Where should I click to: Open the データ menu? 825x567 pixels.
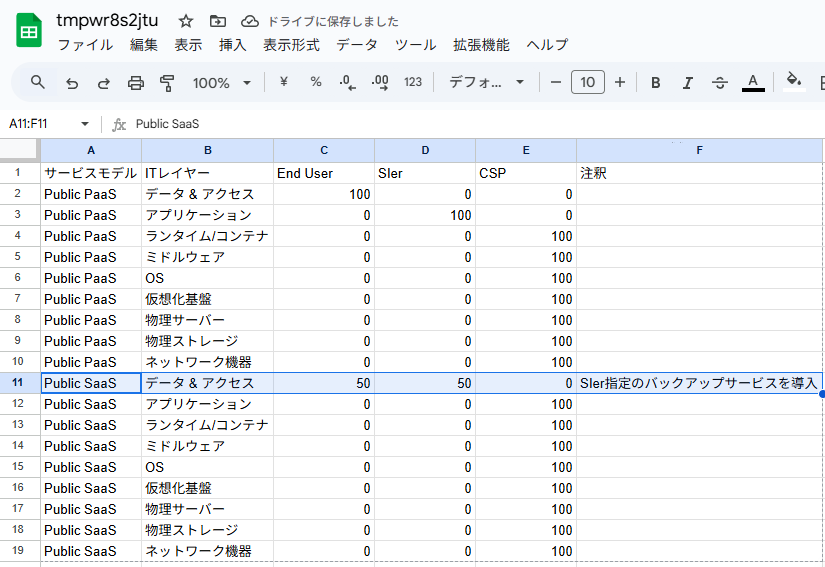[357, 45]
